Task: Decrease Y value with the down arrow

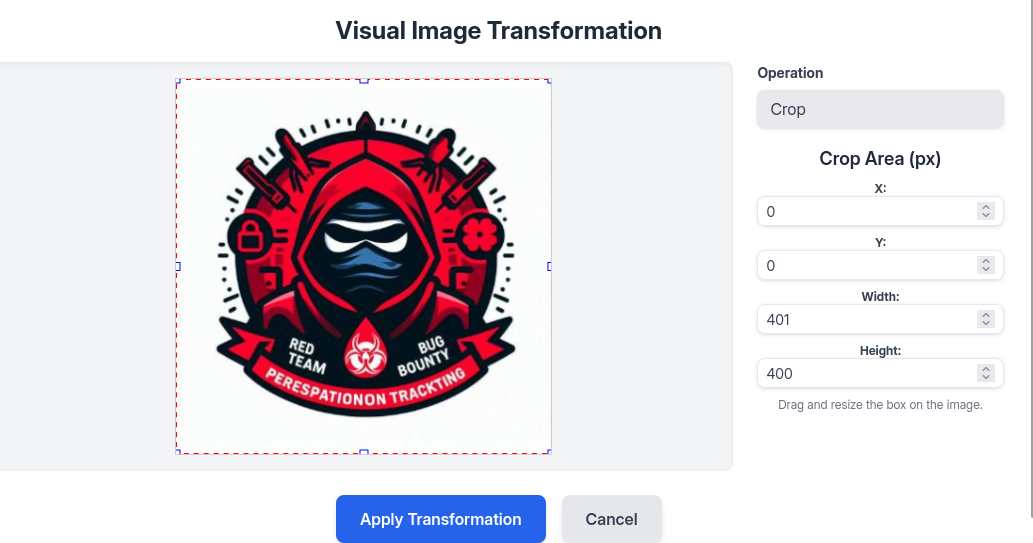Action: [x=986, y=270]
